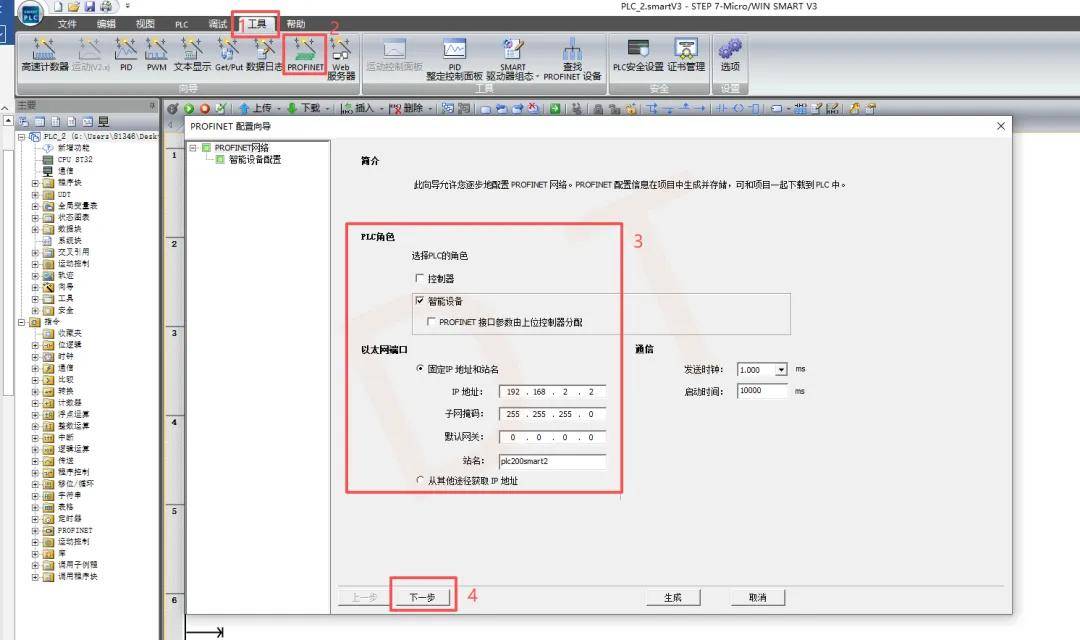The height and width of the screenshot is (640, 1080).
Task: Click the 上传 upload button
Action: [256, 108]
